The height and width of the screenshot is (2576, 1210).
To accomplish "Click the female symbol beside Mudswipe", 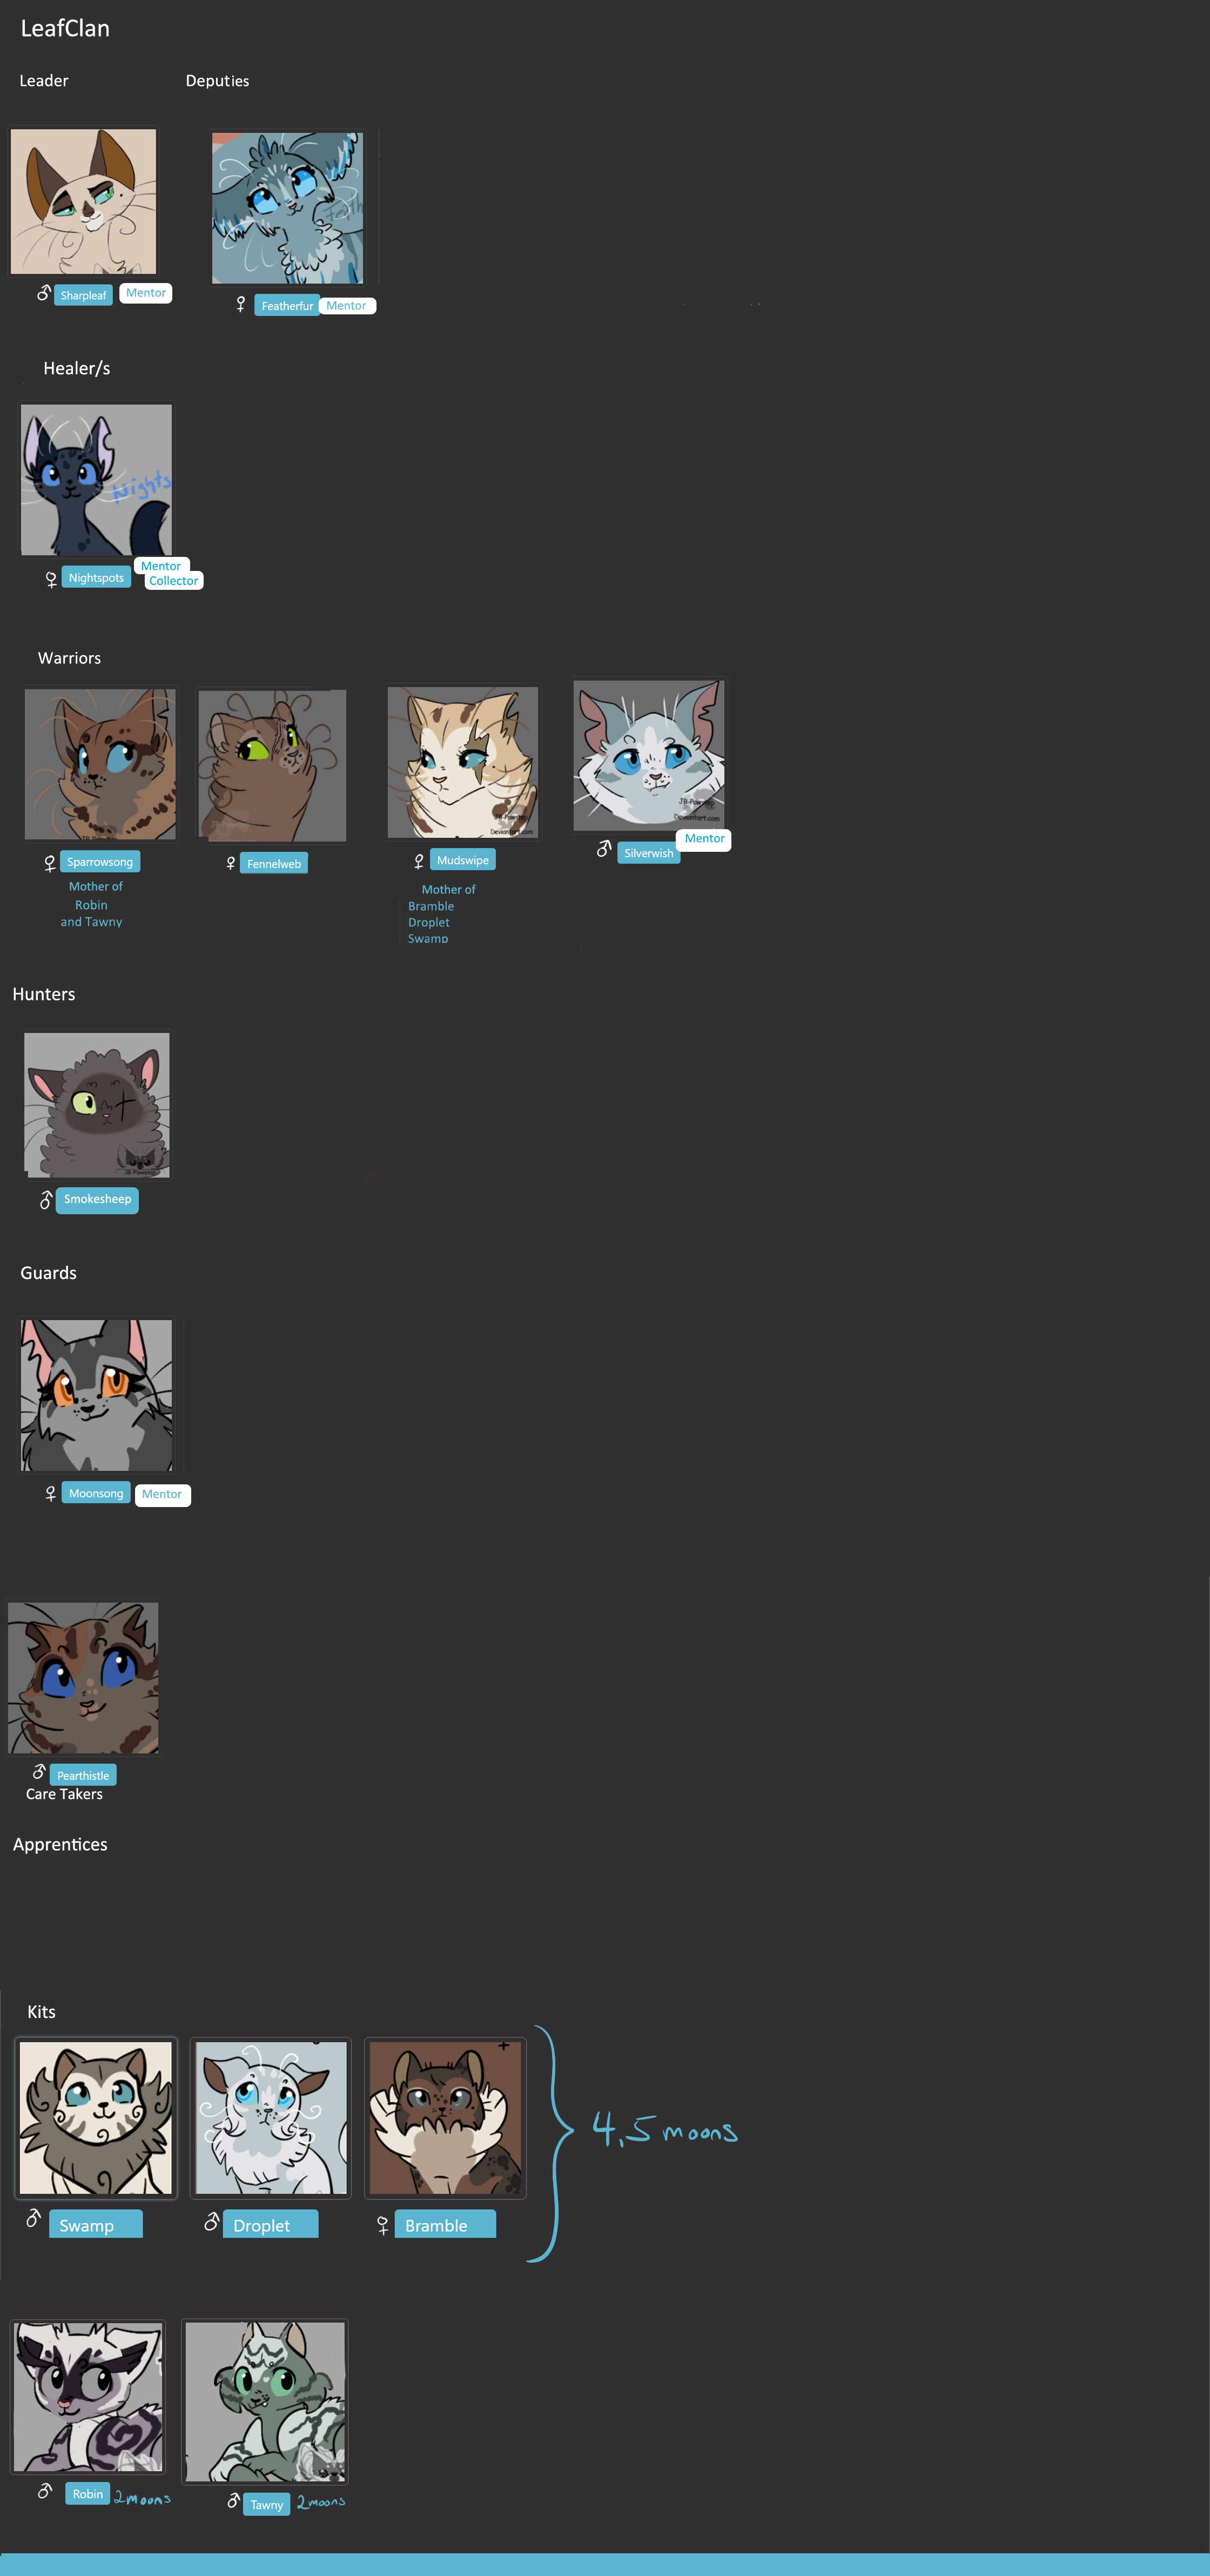I will 419,861.
